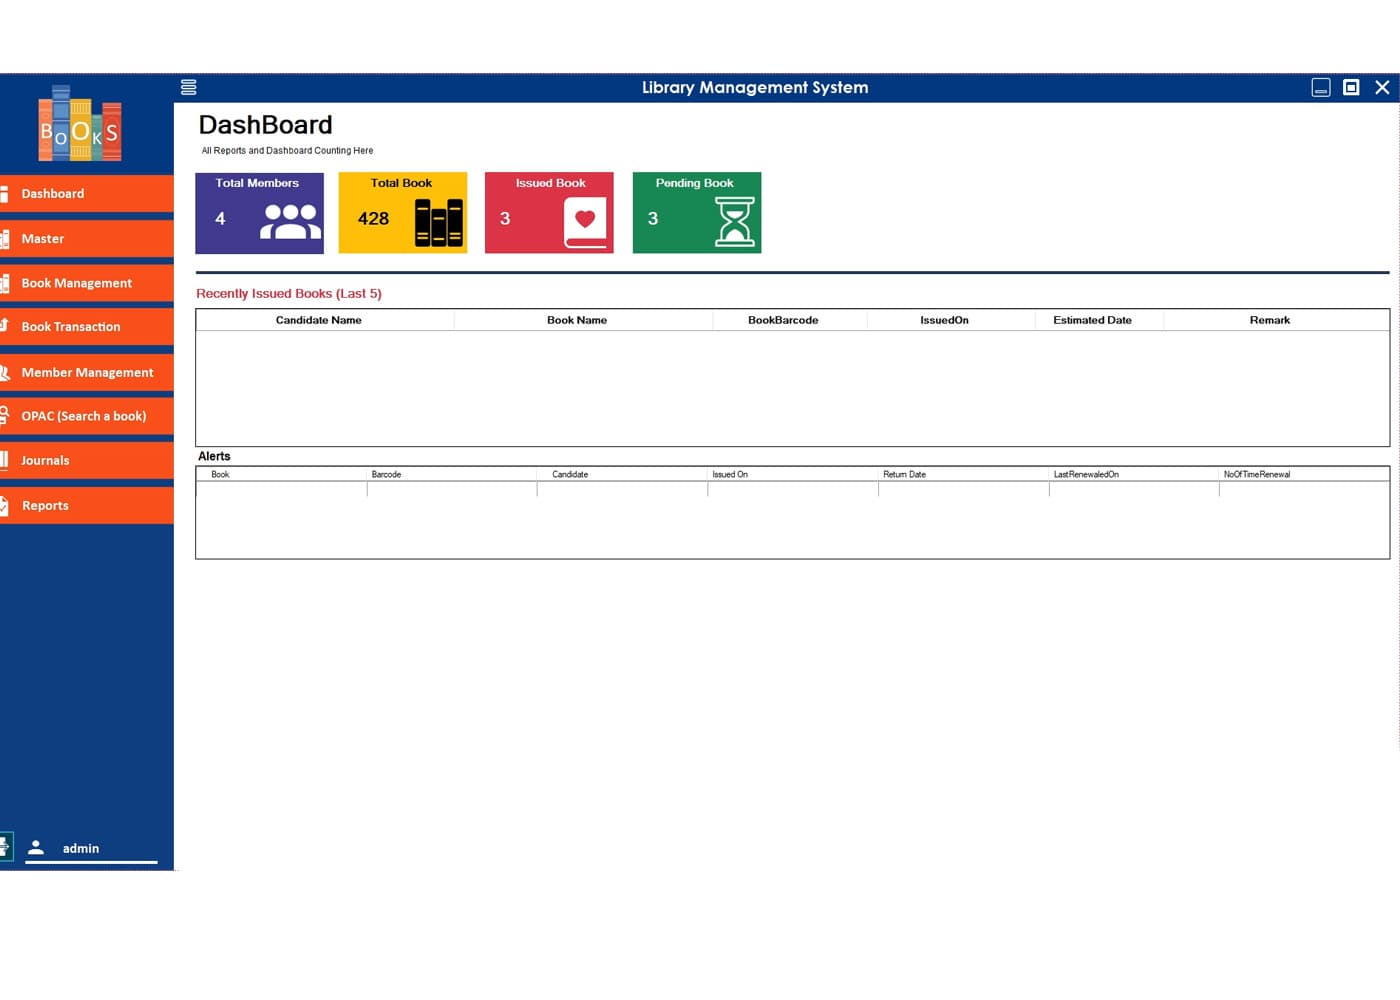
Task: Select Book Management in the sidebar
Action: click(x=87, y=283)
